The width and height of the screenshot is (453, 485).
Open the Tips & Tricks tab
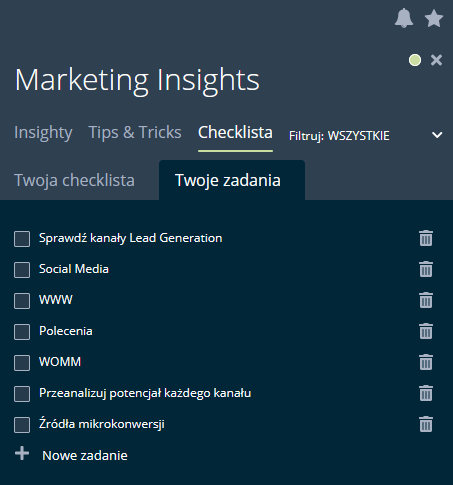tap(135, 132)
